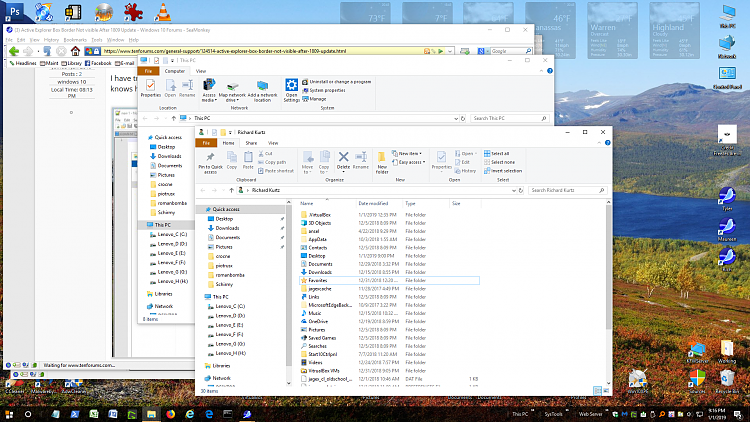Viewport: 750px width, 422px height.
Task: Sort the file list by Date modified column
Action: [x=373, y=203]
